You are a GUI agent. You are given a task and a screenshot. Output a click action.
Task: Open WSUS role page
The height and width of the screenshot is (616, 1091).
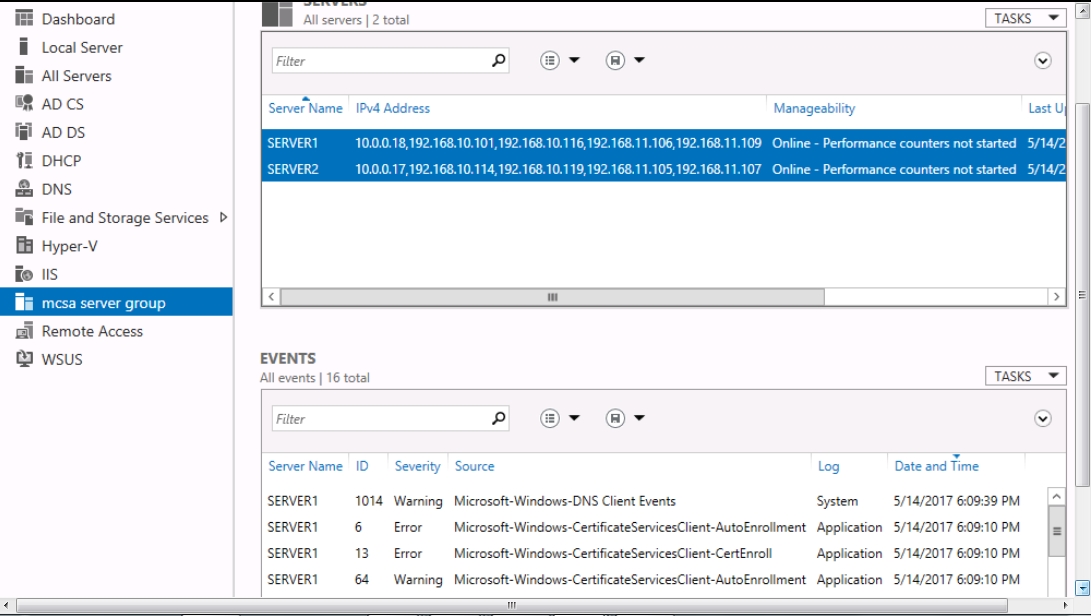click(x=62, y=360)
